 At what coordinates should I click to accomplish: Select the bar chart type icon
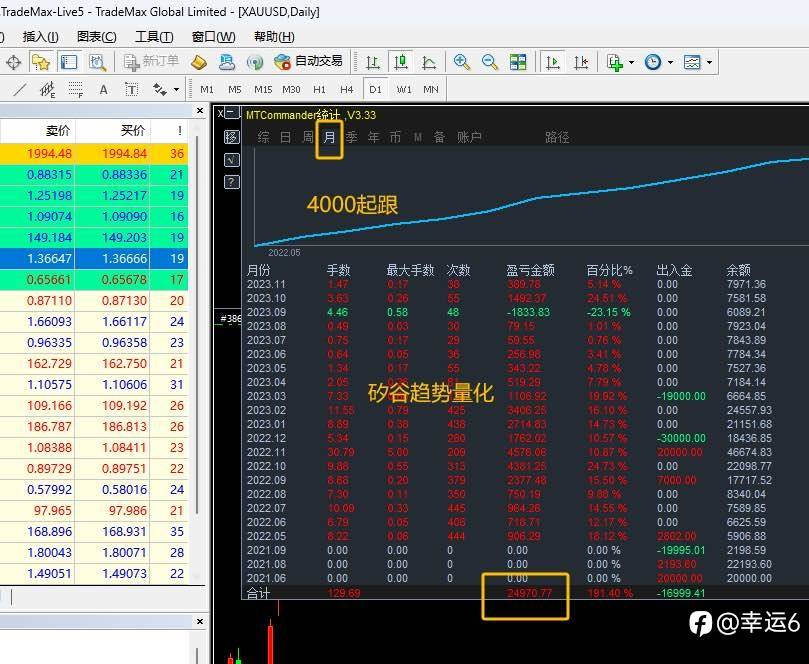tap(373, 62)
